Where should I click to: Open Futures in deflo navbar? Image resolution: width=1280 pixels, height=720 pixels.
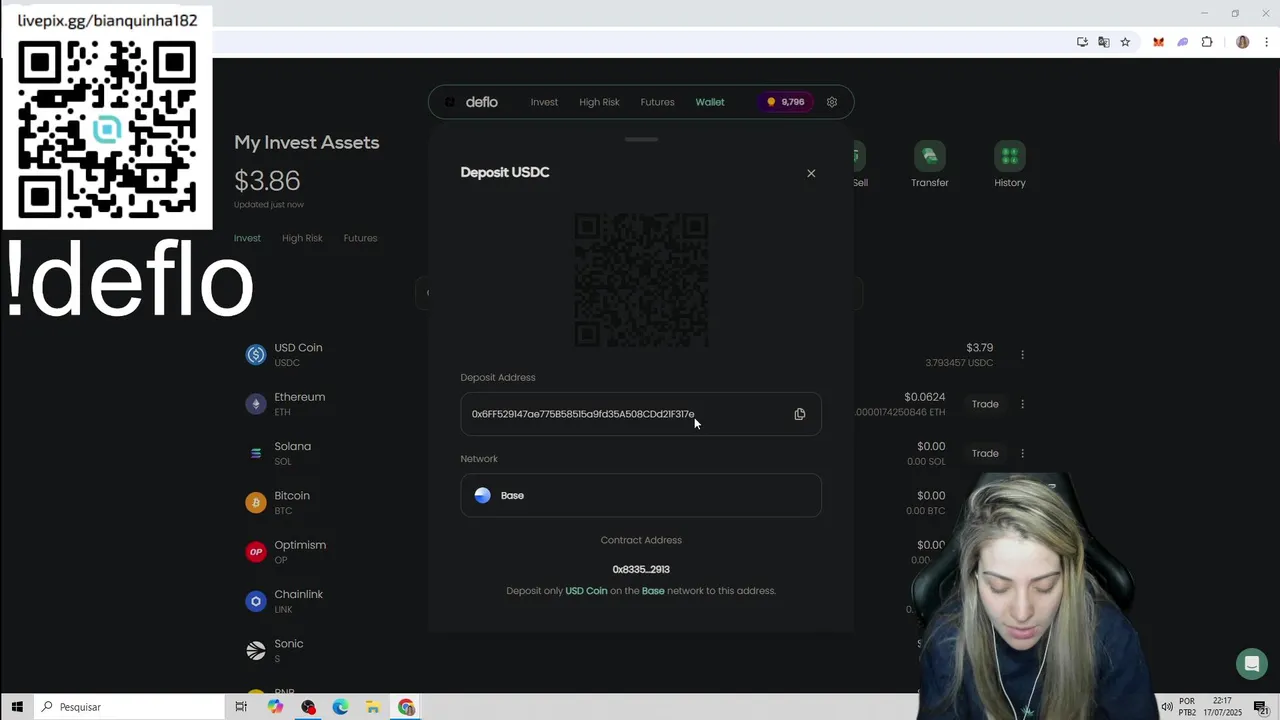657,102
